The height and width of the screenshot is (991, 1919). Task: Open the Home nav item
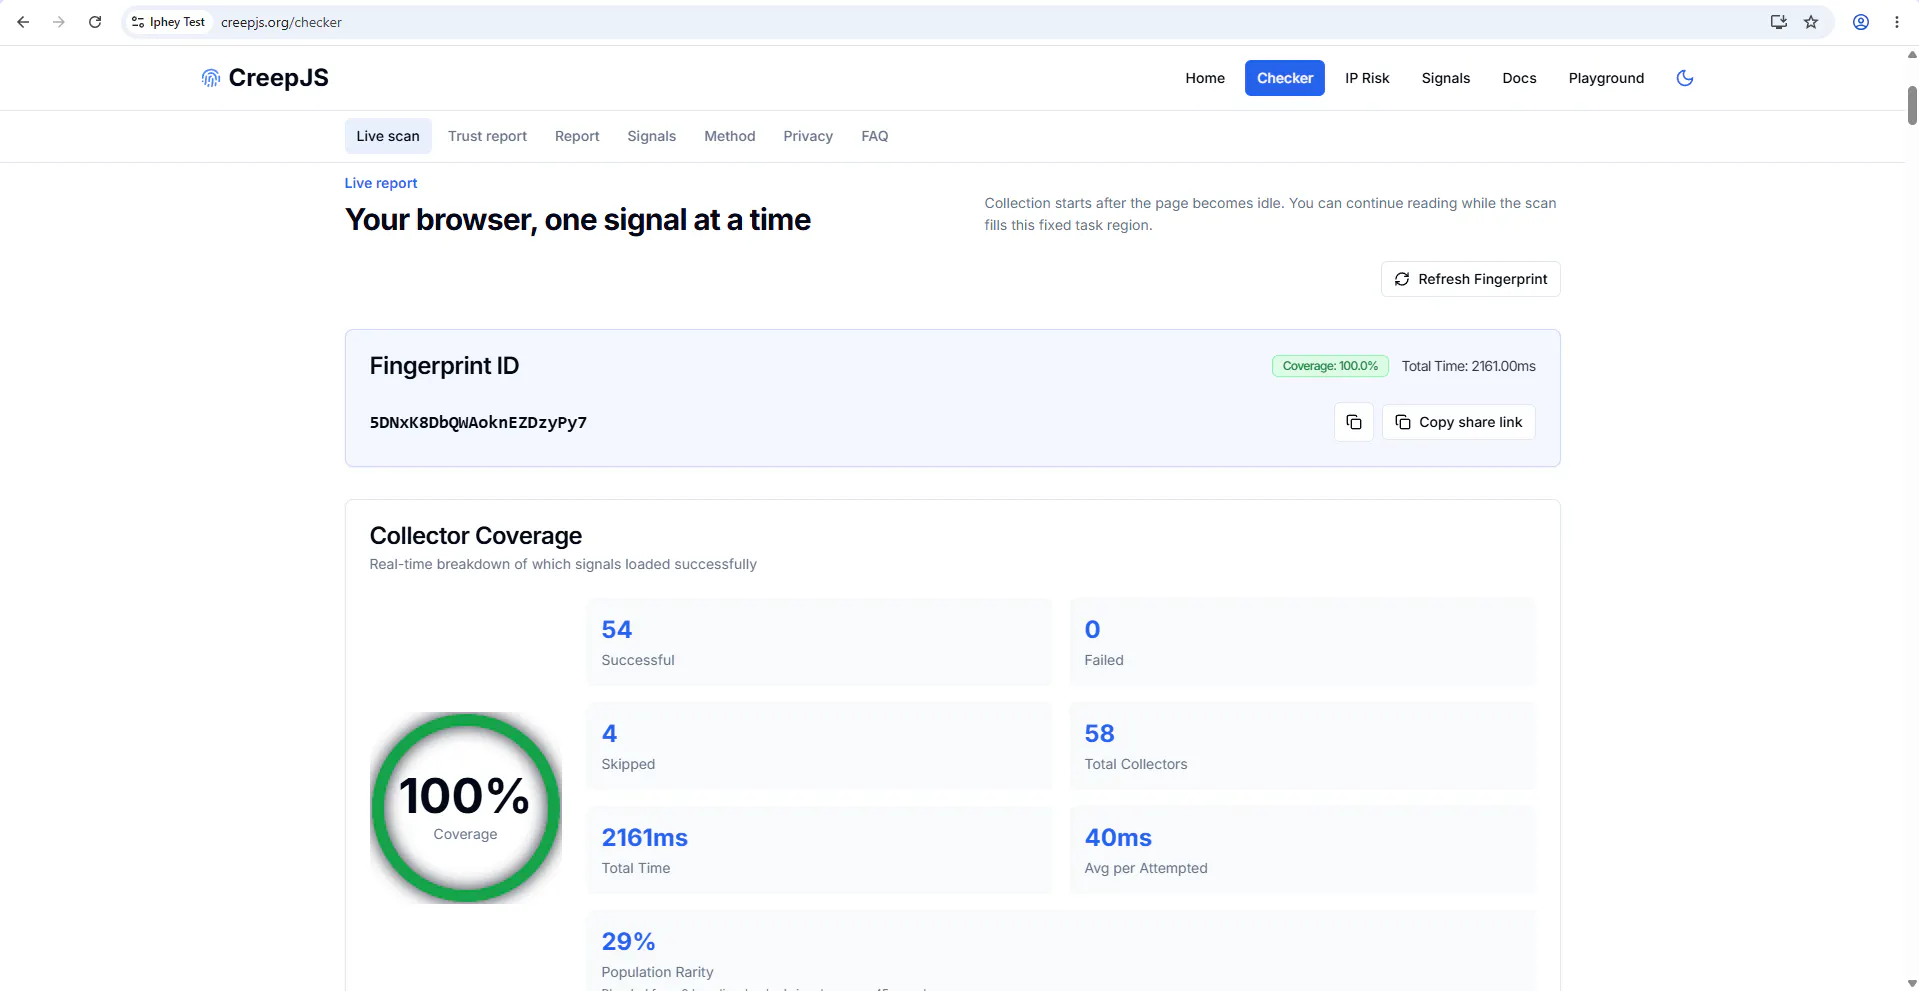coord(1205,78)
